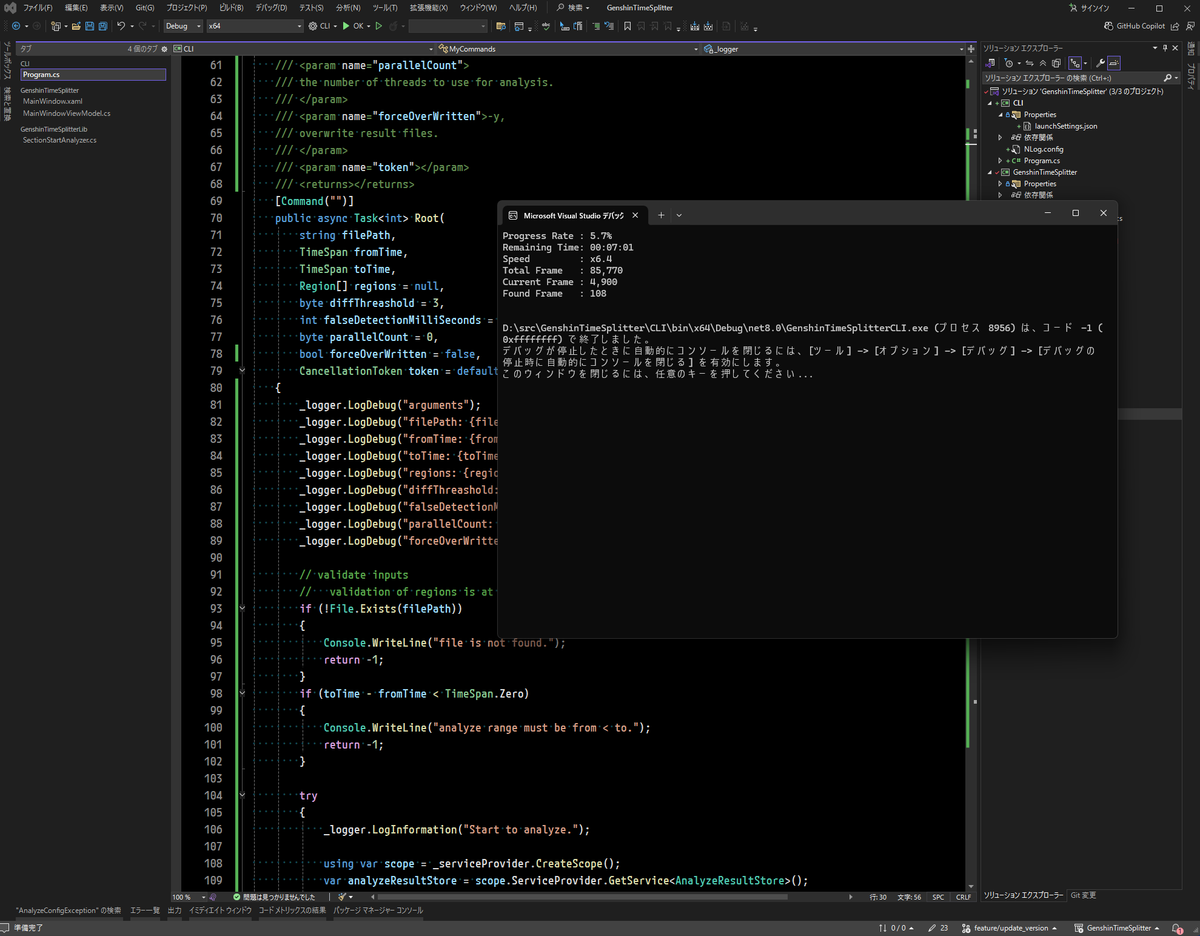Open the 出力 output tab
Screen dimensions: 1200x936
(x=174, y=910)
